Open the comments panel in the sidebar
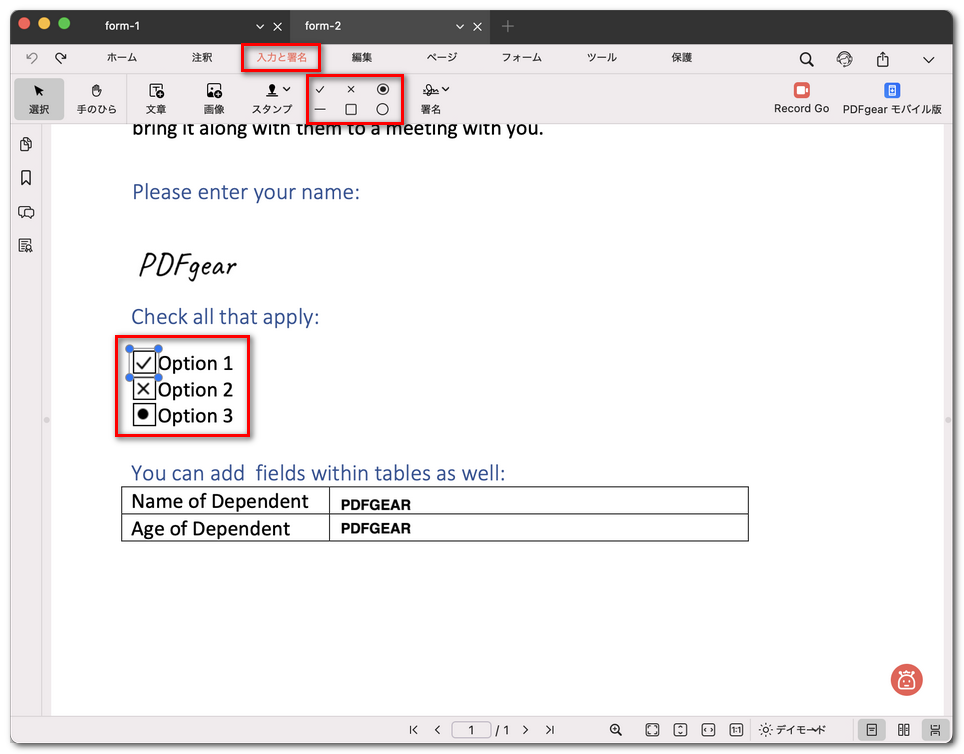This screenshot has width=964, height=754. tap(26, 212)
